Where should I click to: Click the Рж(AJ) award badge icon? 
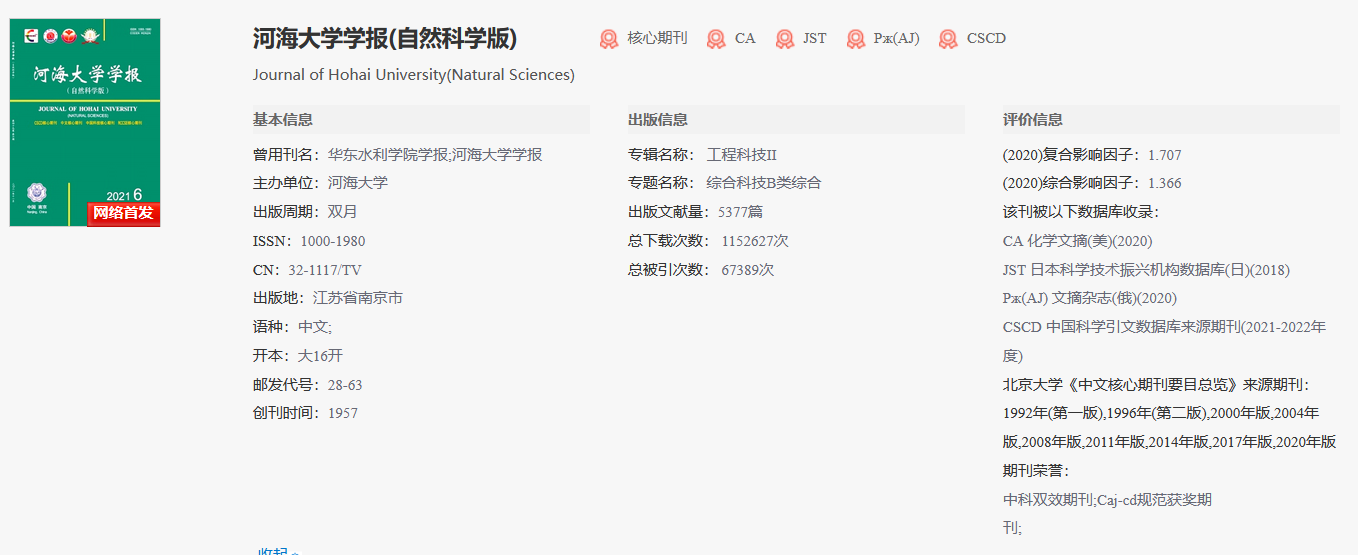(855, 39)
